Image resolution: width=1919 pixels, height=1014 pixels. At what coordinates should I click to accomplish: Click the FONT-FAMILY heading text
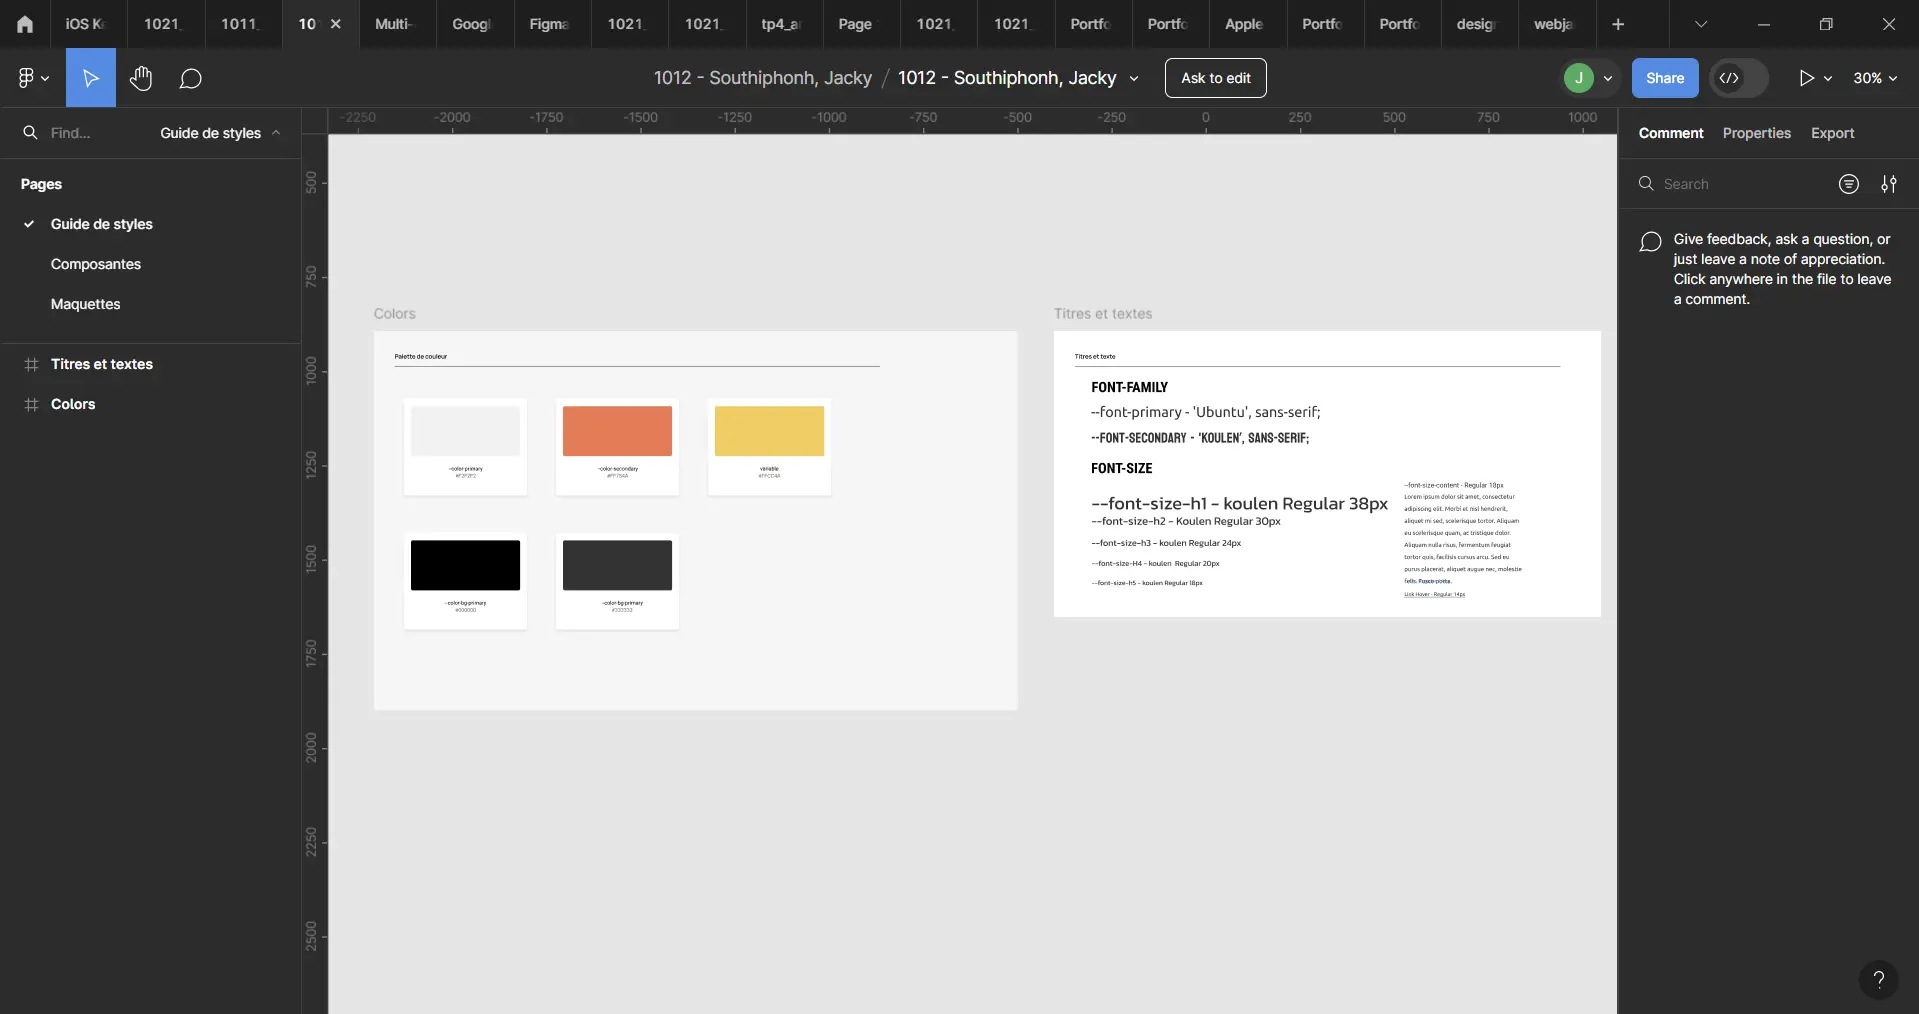(x=1129, y=387)
